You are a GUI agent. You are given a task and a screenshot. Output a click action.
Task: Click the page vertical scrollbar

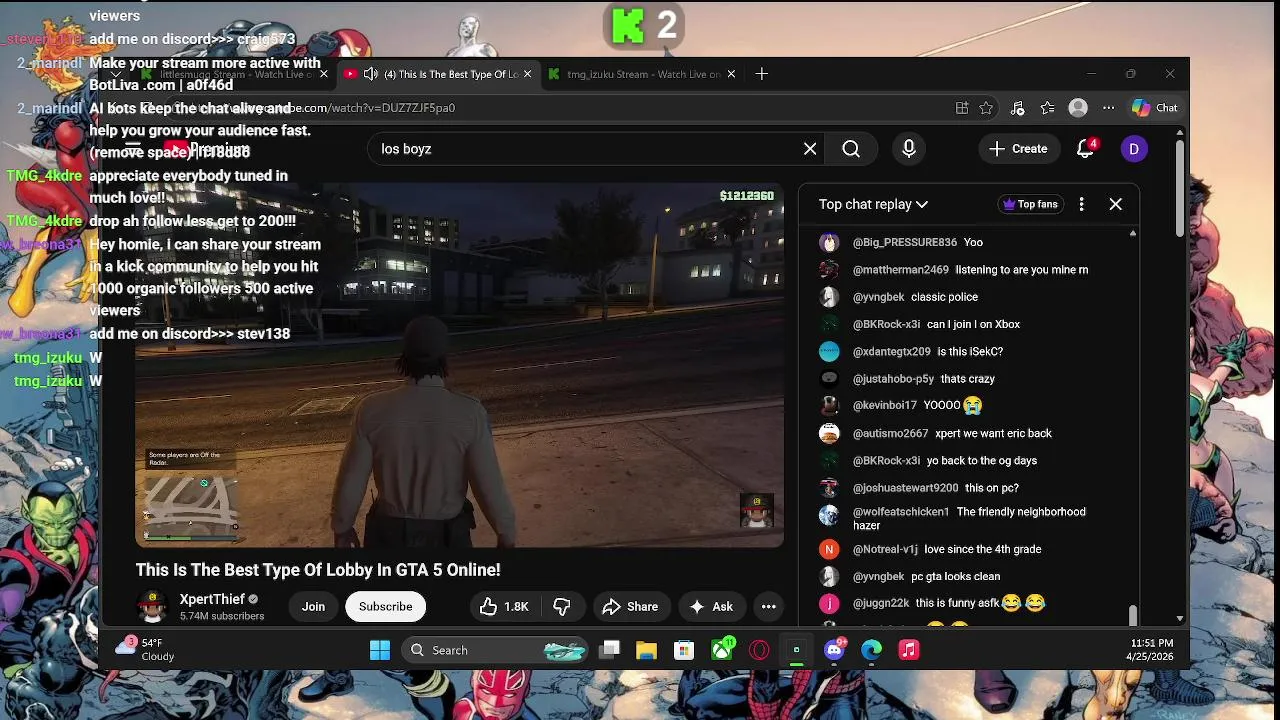coord(1180,188)
